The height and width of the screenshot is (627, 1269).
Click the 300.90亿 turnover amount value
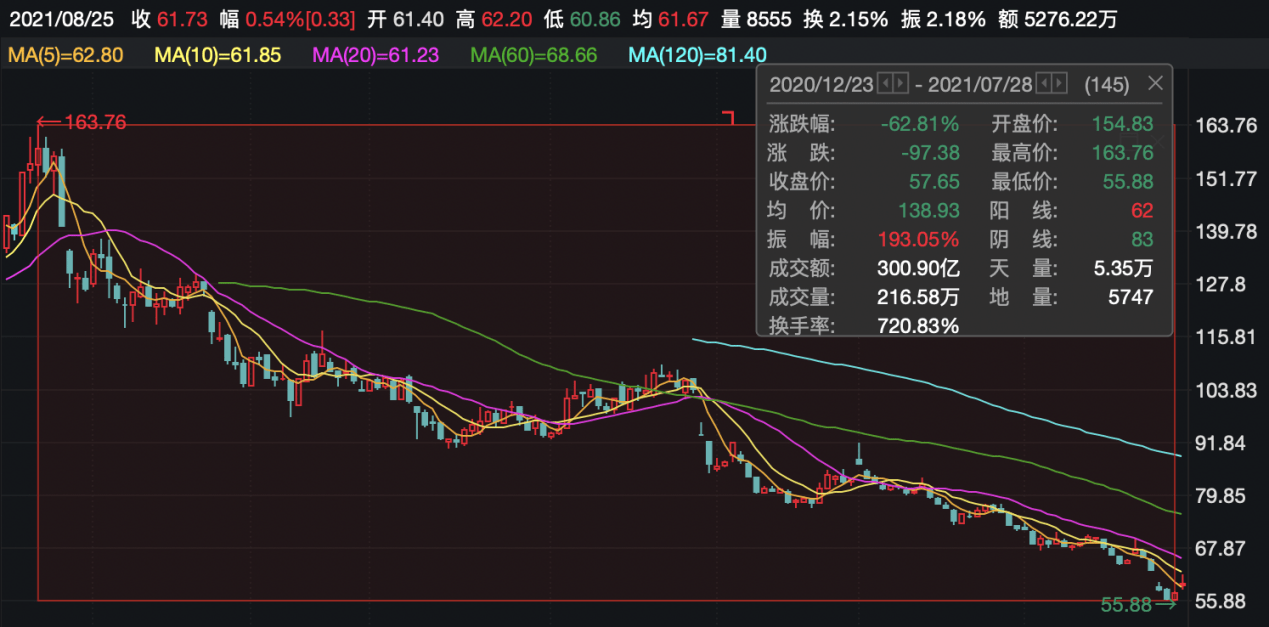(x=918, y=268)
